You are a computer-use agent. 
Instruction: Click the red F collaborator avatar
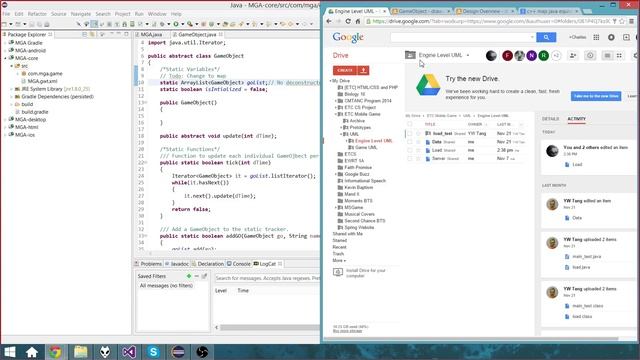coord(507,56)
